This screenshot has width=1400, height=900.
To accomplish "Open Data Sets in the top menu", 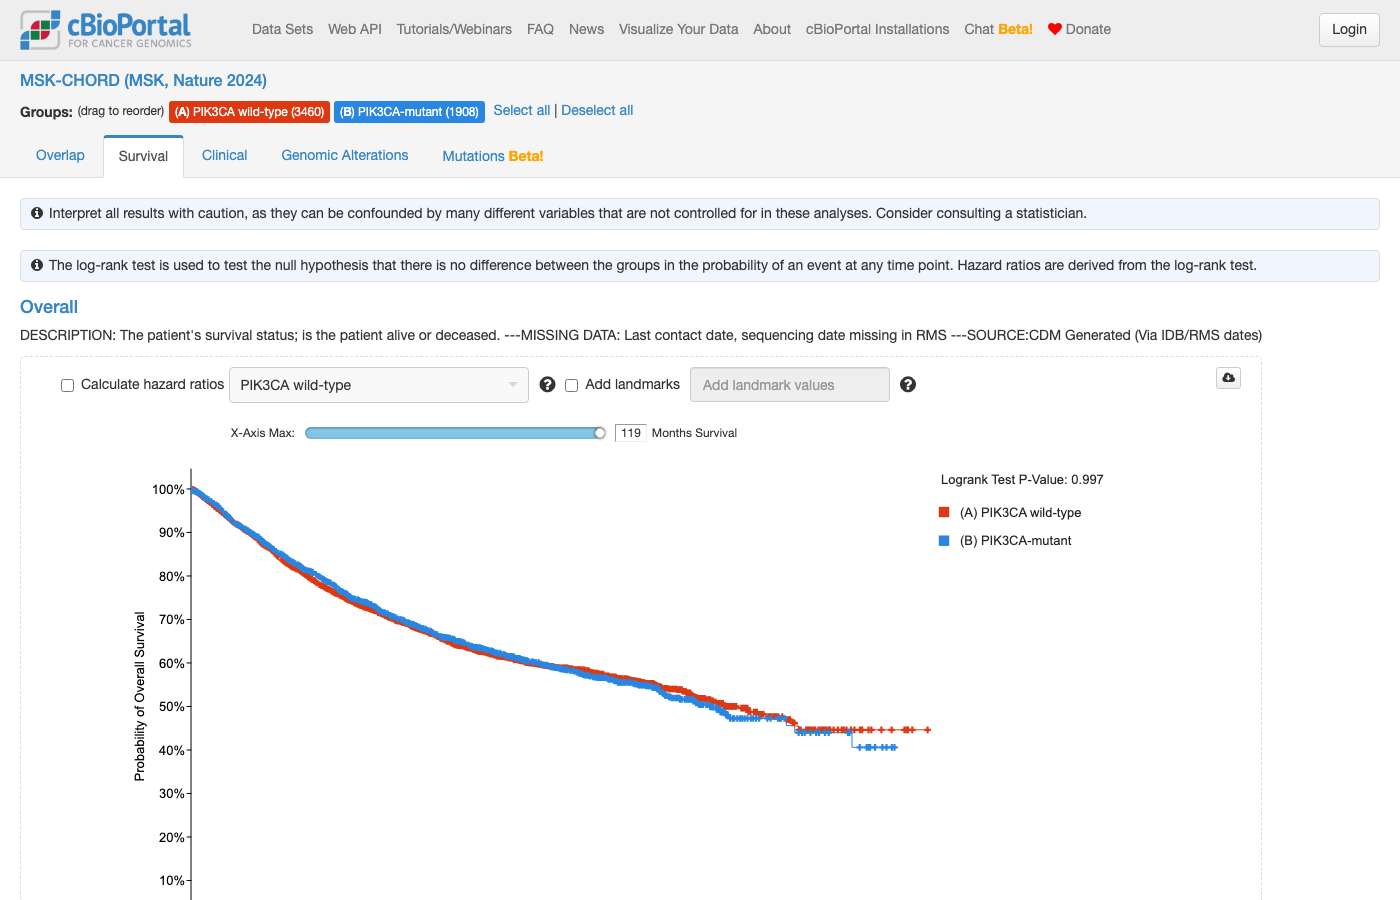I will click(x=282, y=29).
